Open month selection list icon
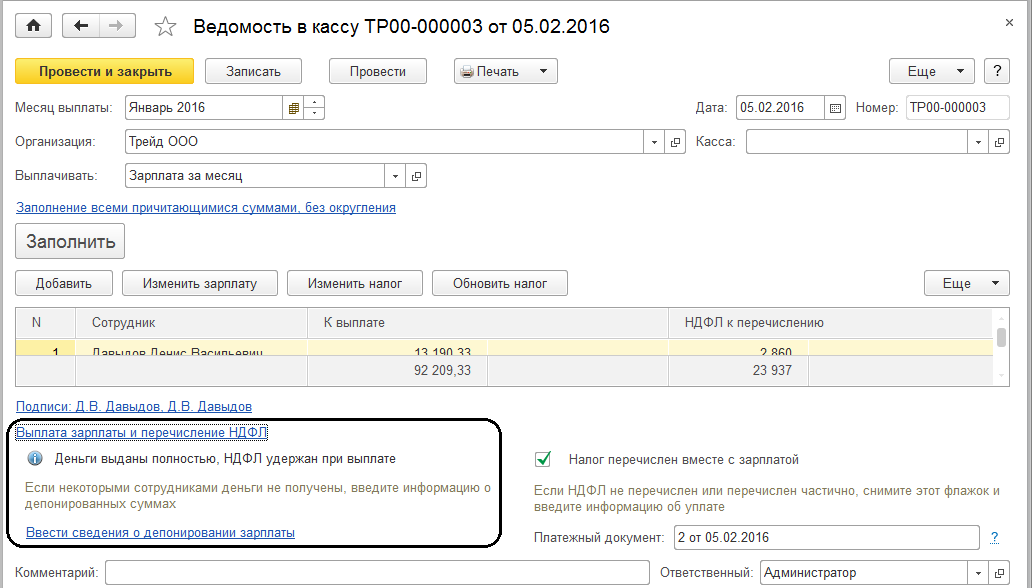The height and width of the screenshot is (588, 1032). (293, 108)
